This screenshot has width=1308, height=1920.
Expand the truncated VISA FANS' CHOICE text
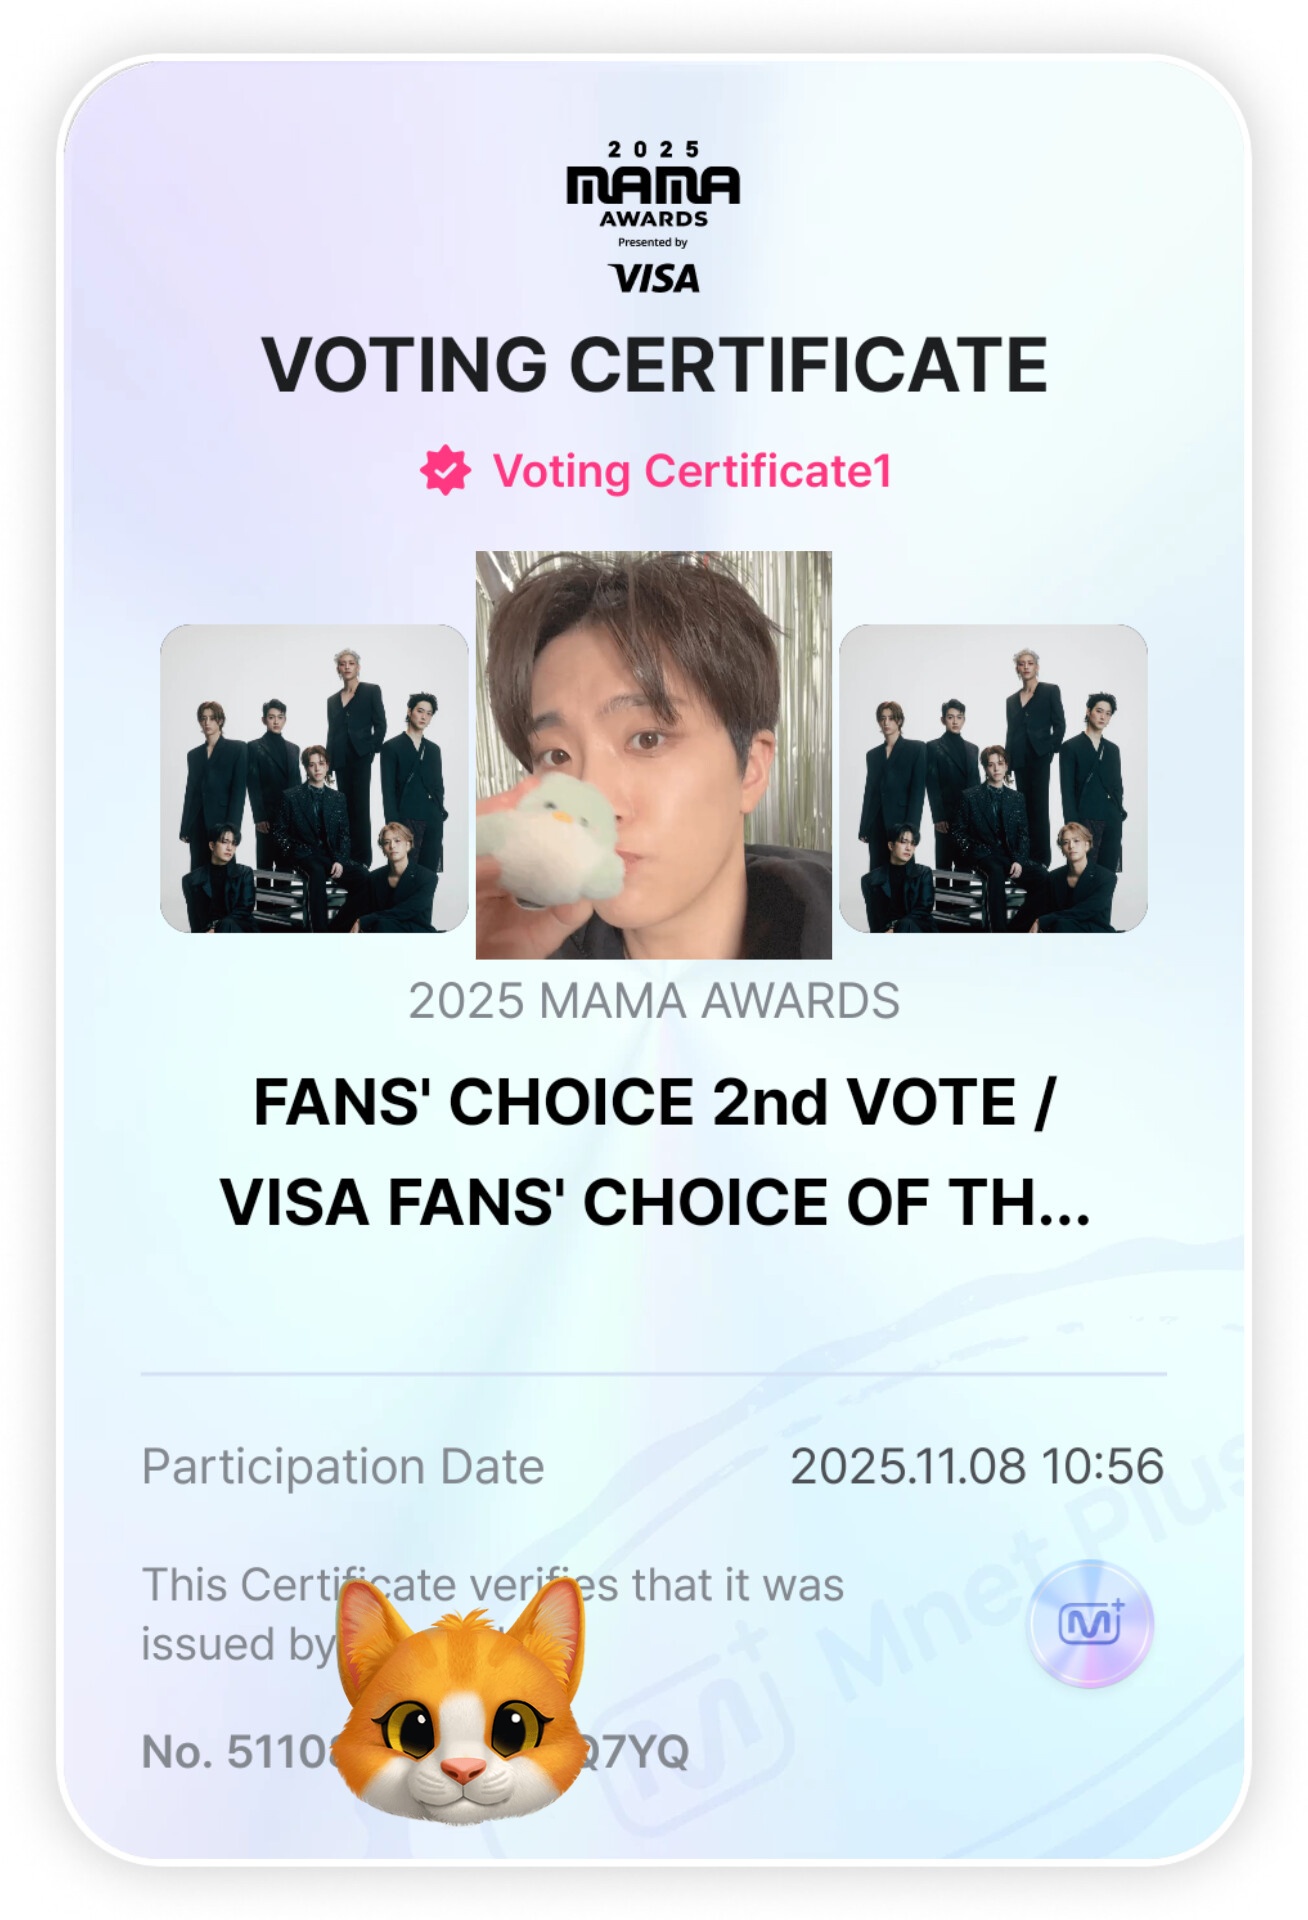654,1202
